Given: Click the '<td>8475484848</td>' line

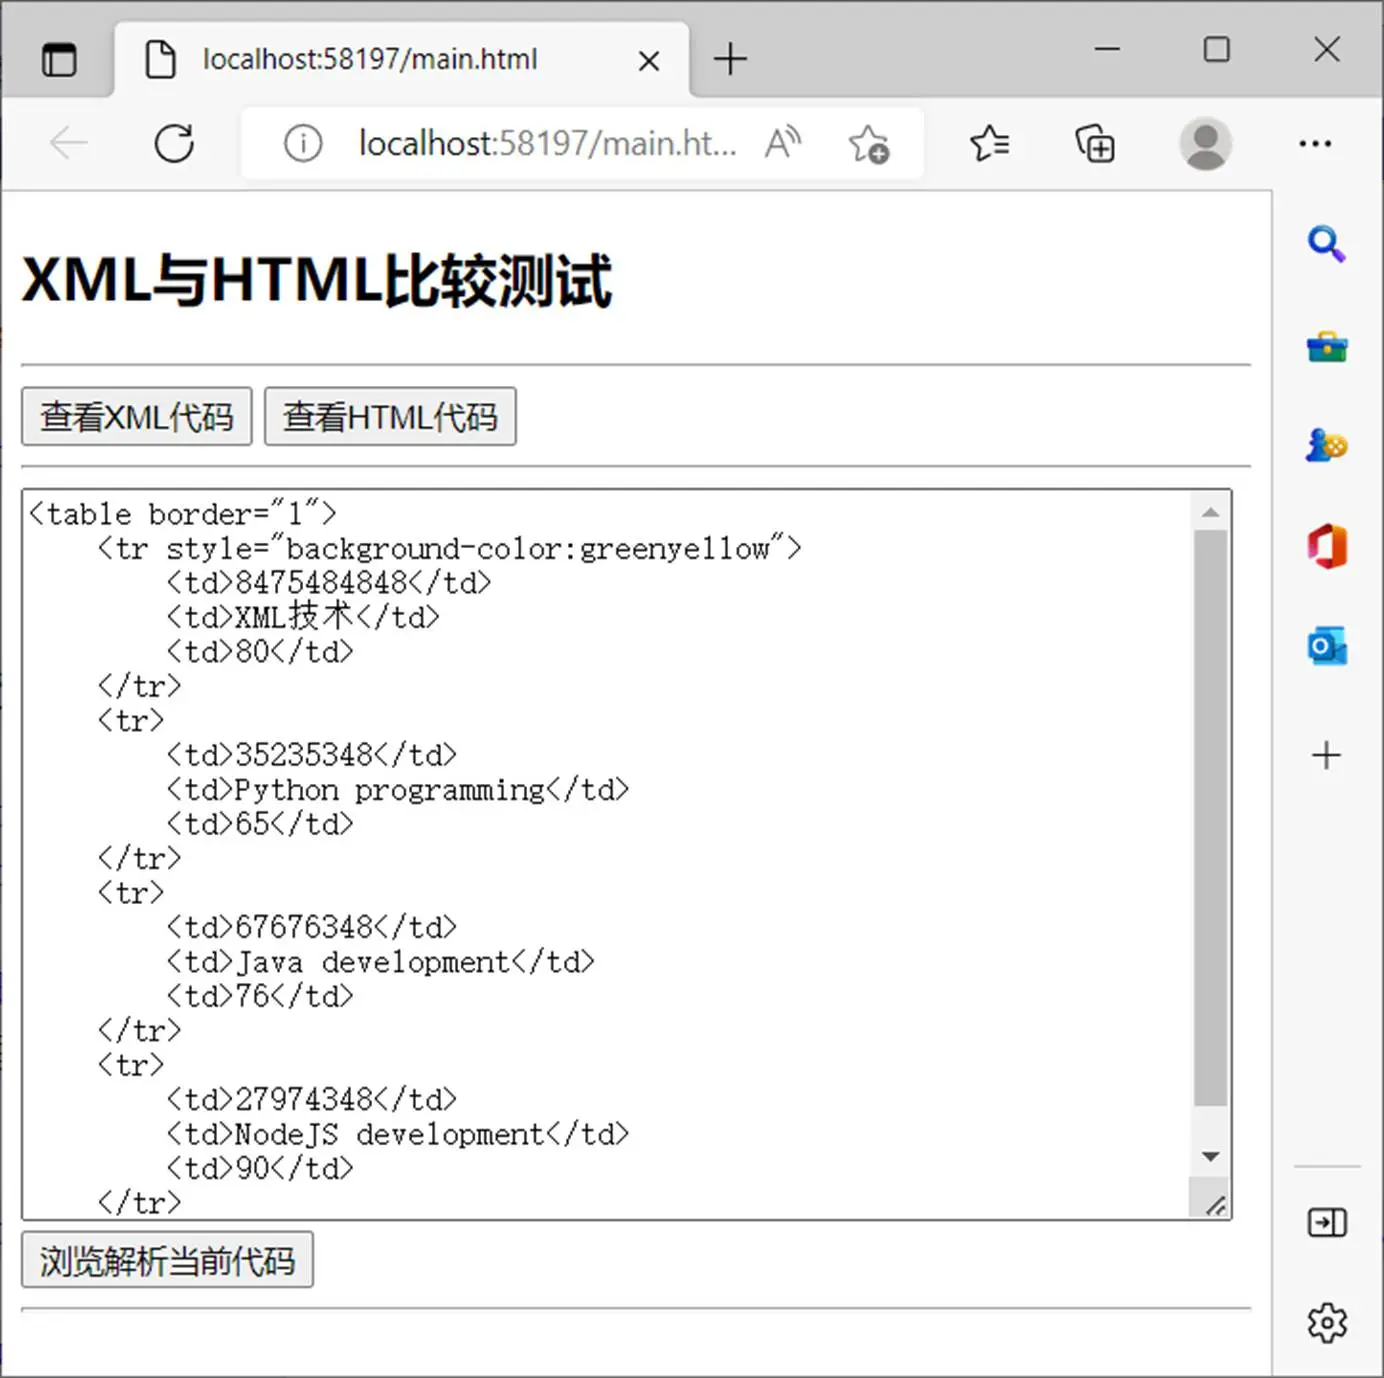Looking at the screenshot, I should 329,583.
